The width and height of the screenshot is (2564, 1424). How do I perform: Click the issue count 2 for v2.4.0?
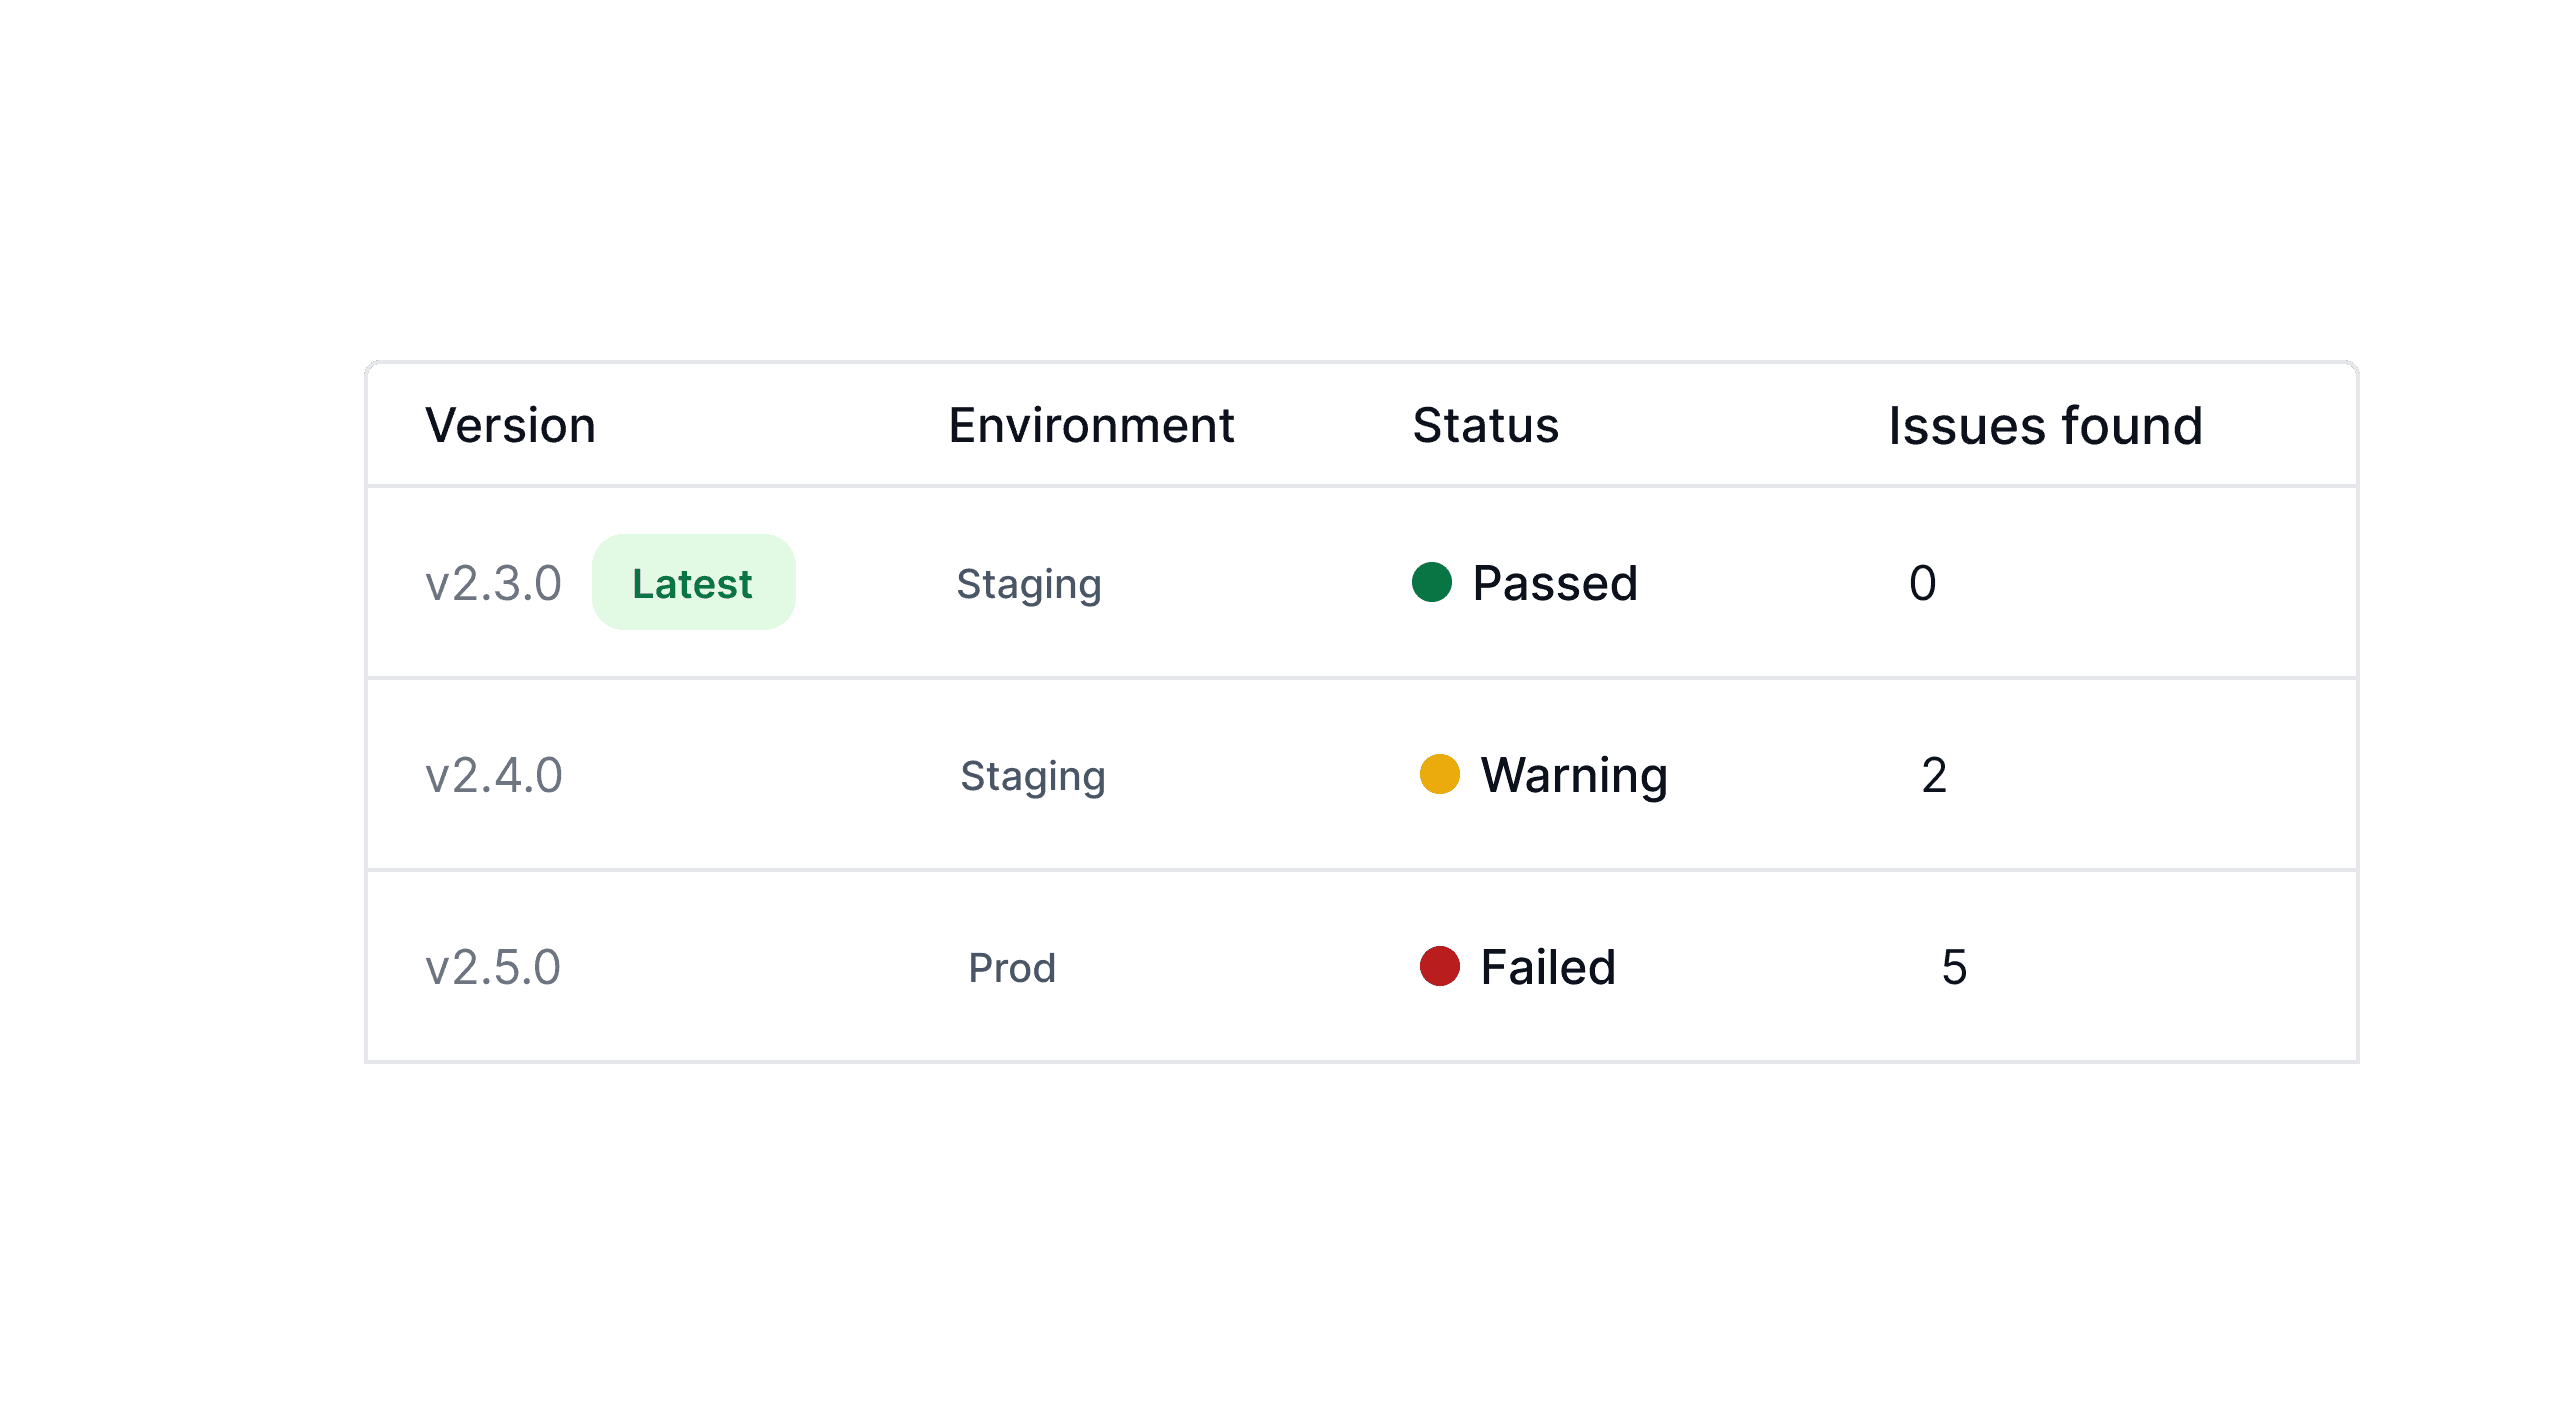pos(1935,773)
